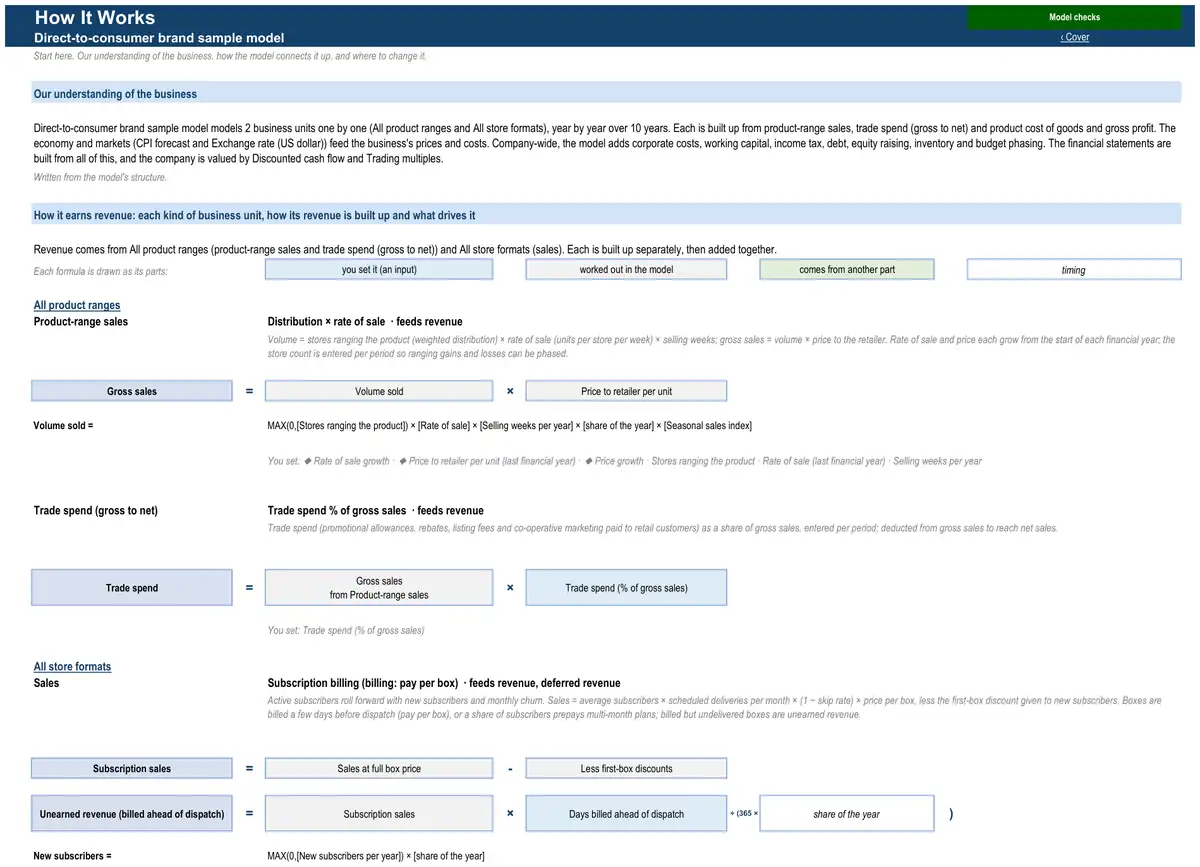Select the "Days billed ahead of dispatch" box
The width and height of the screenshot is (1200, 867).
tap(626, 814)
